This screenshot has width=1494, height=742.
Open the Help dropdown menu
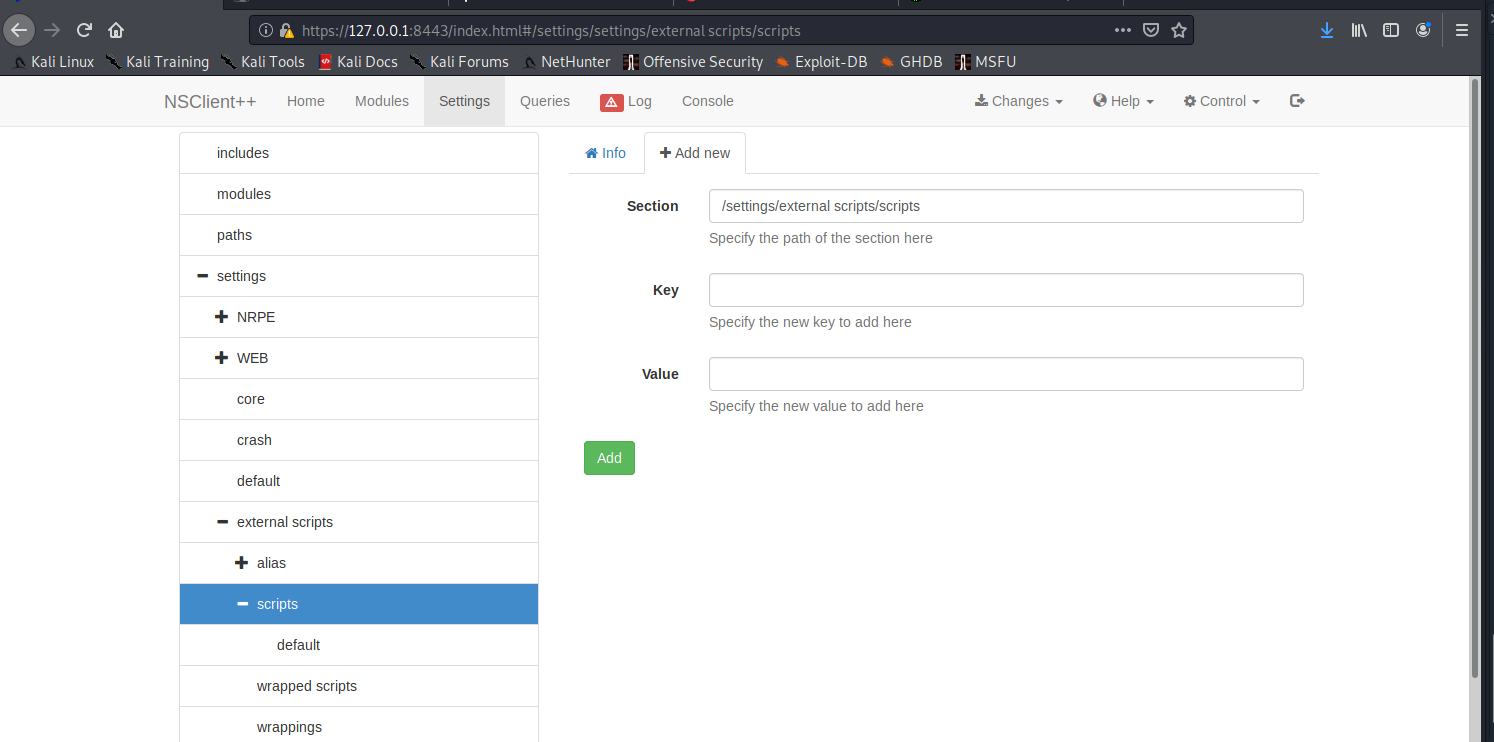tap(1123, 101)
